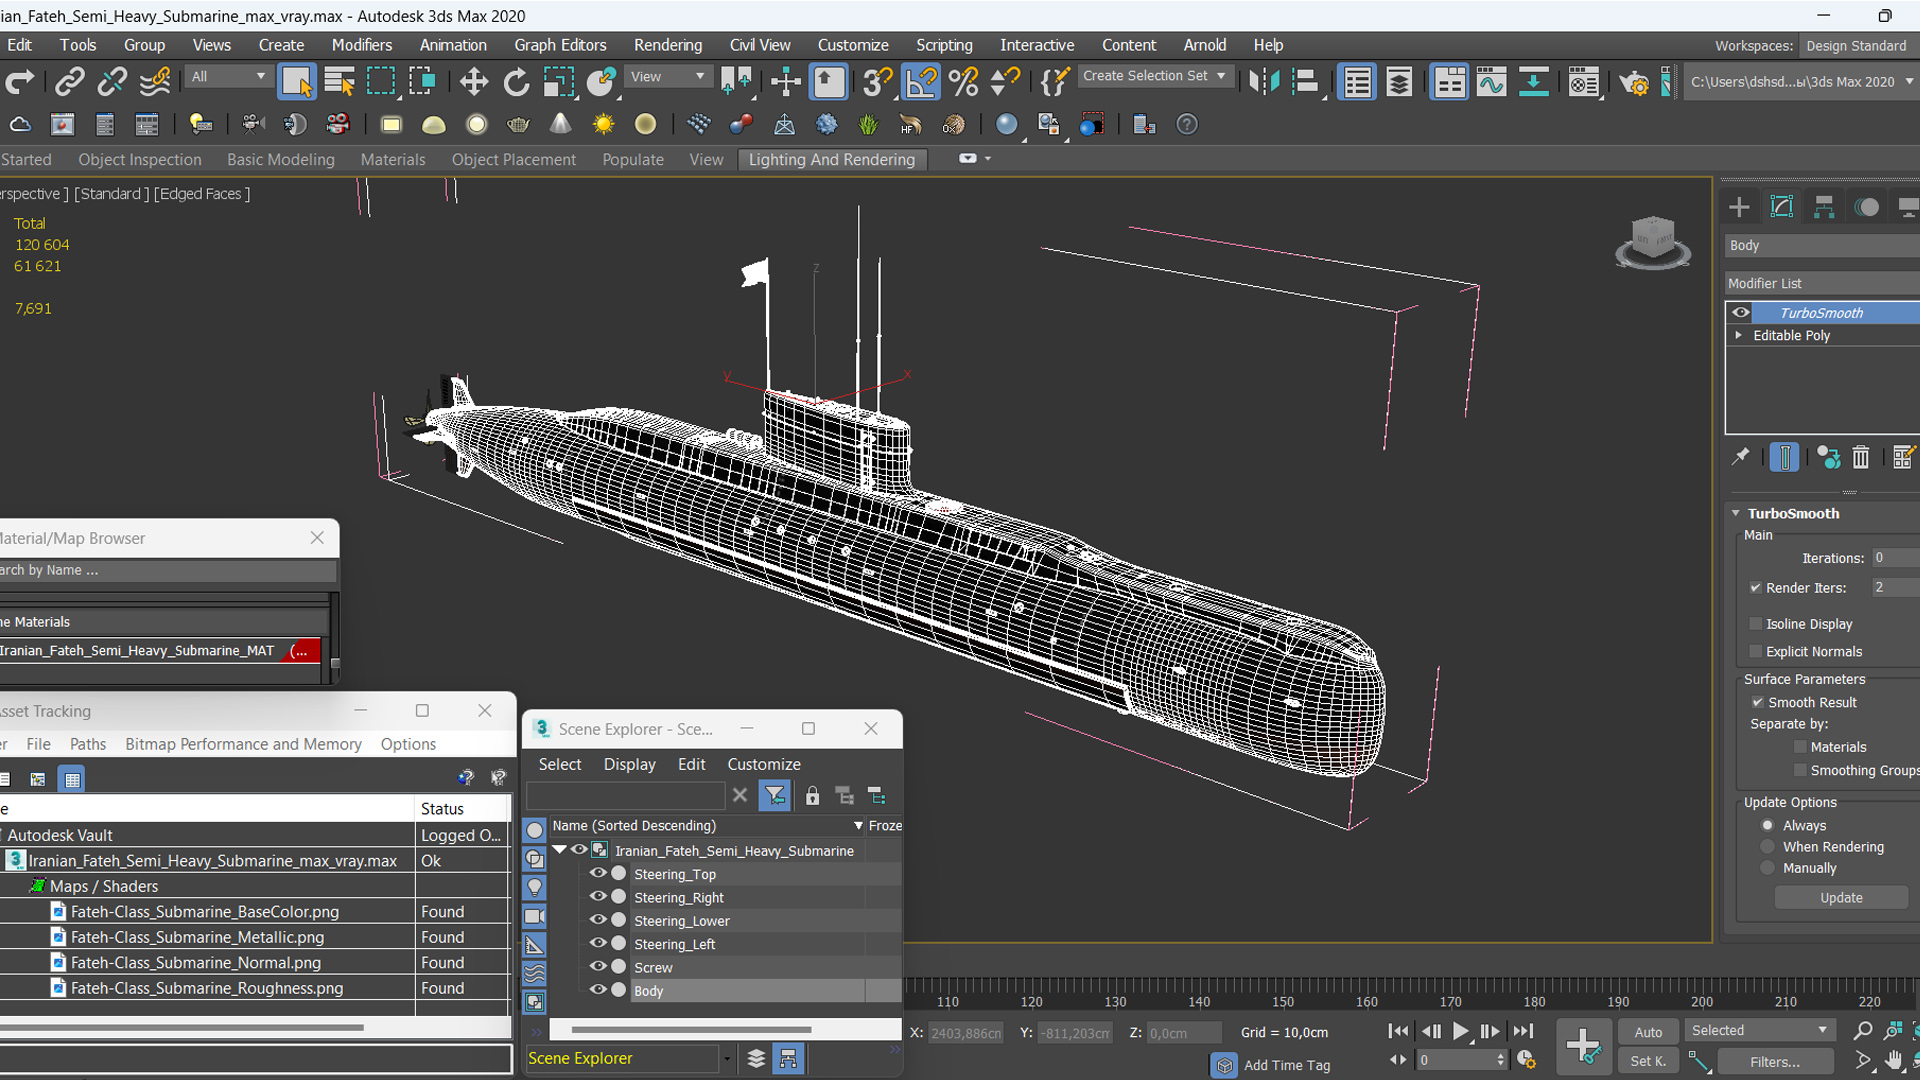Select the Move transform tool

tap(473, 82)
